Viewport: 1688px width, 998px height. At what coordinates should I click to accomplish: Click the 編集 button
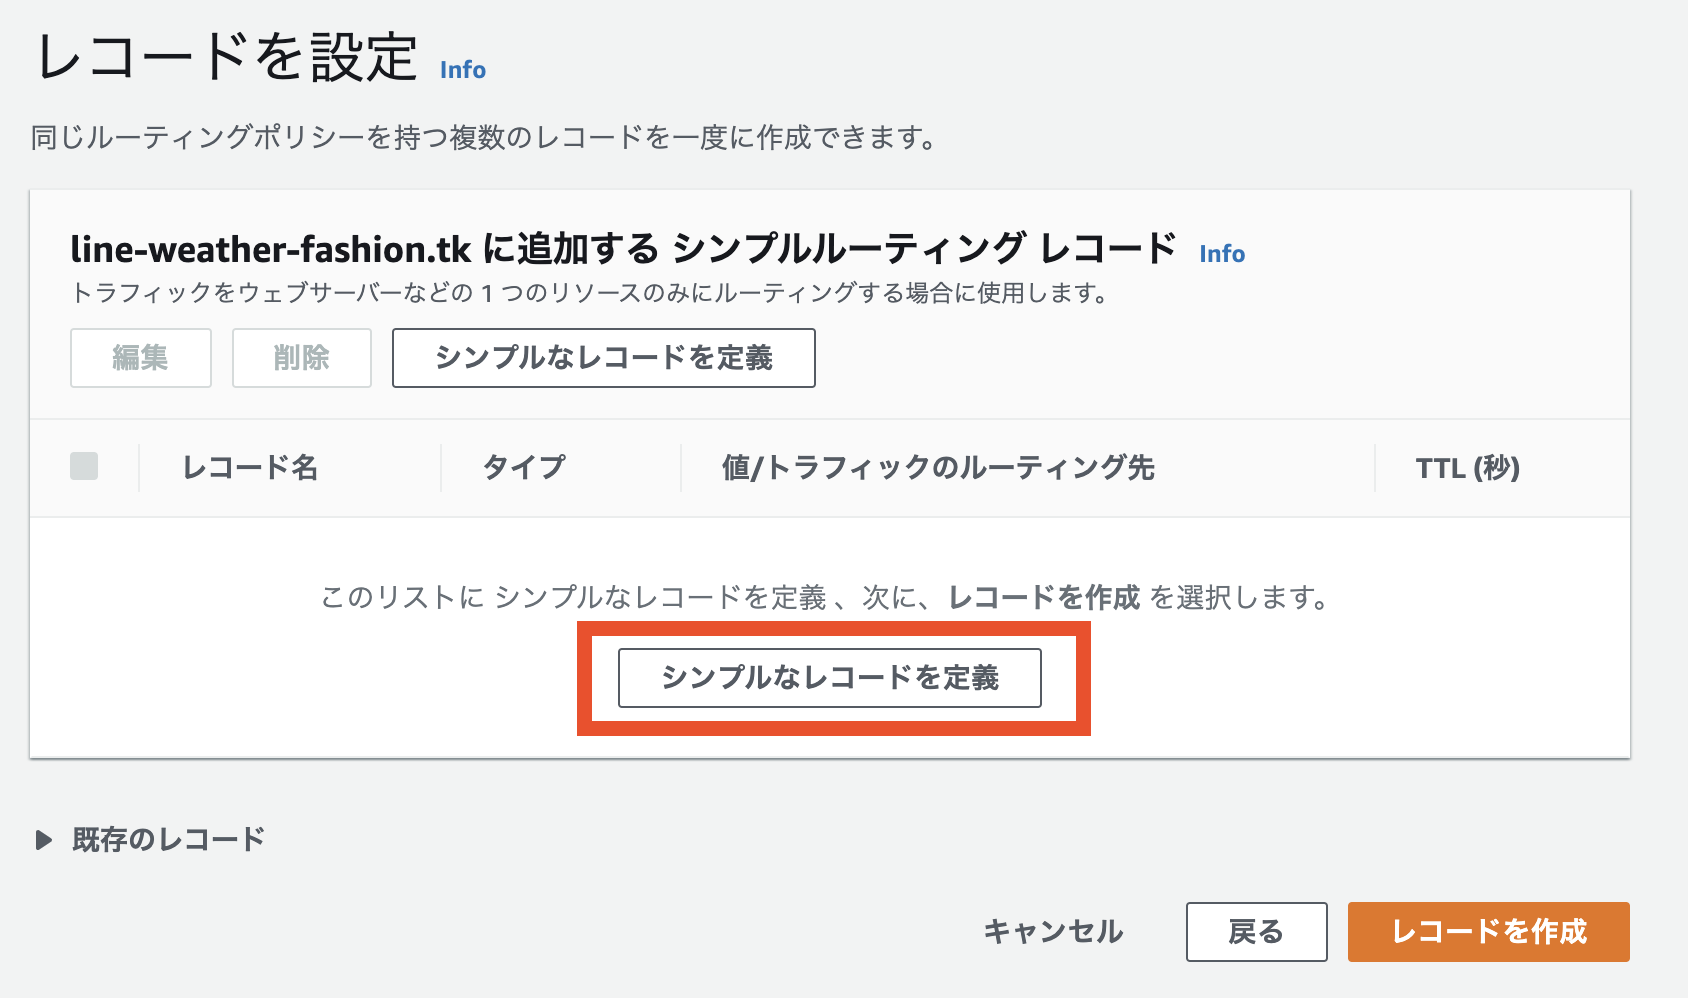[x=140, y=357]
